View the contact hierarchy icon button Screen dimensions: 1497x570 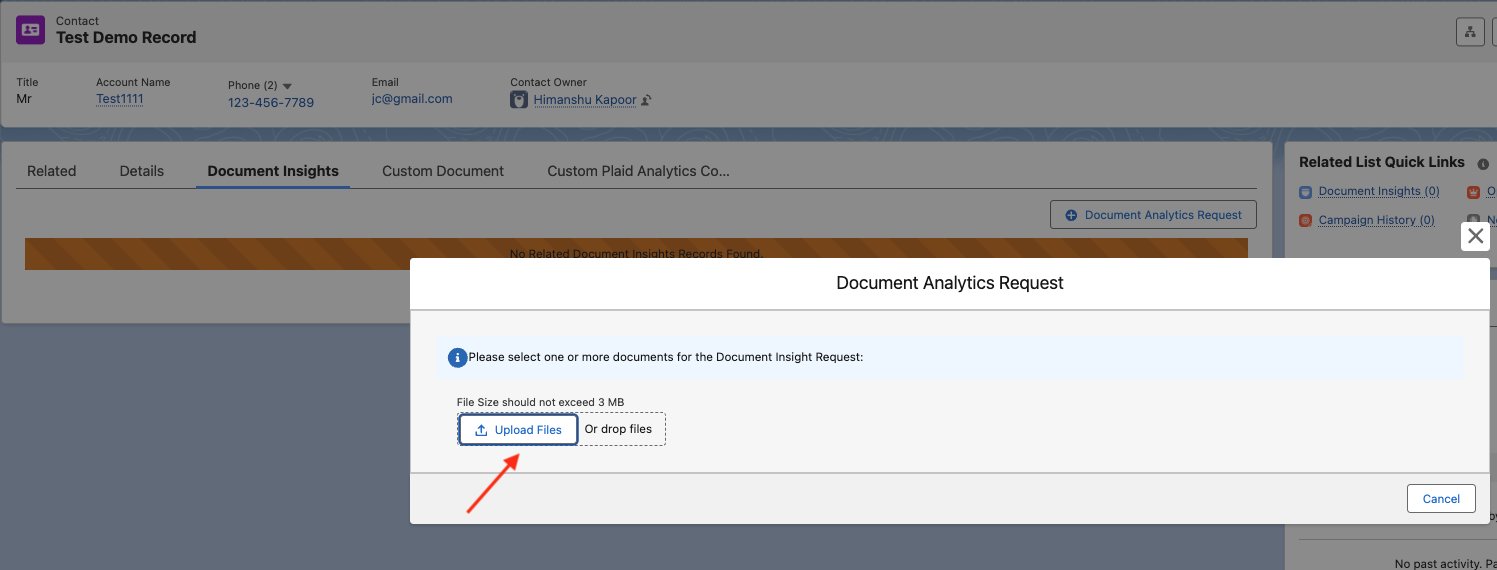click(x=1470, y=32)
